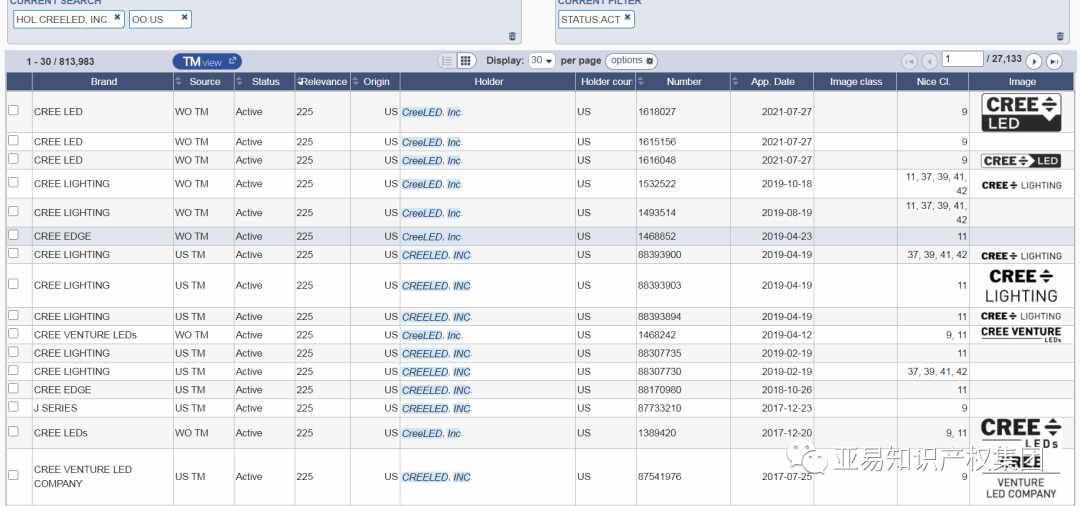Viewport: 1080px width, 506px height.
Task: Remove the STATUS:ACT filter tag
Action: pyautogui.click(x=627, y=18)
